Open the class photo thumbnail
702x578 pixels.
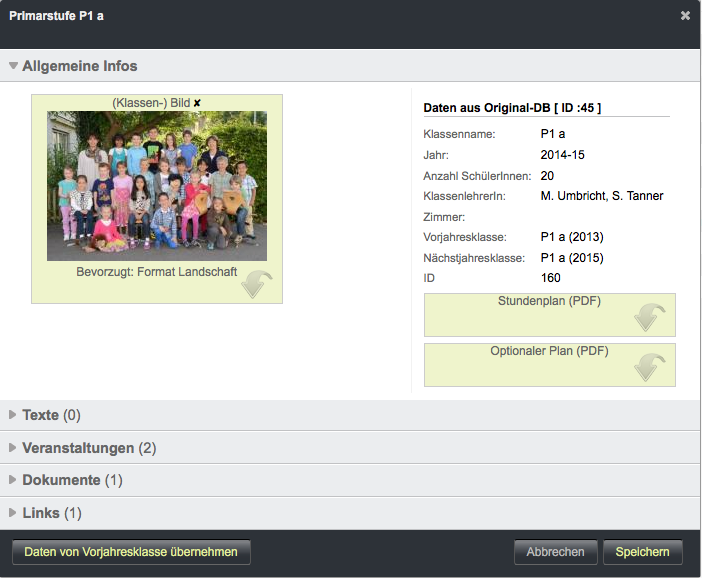[157, 186]
